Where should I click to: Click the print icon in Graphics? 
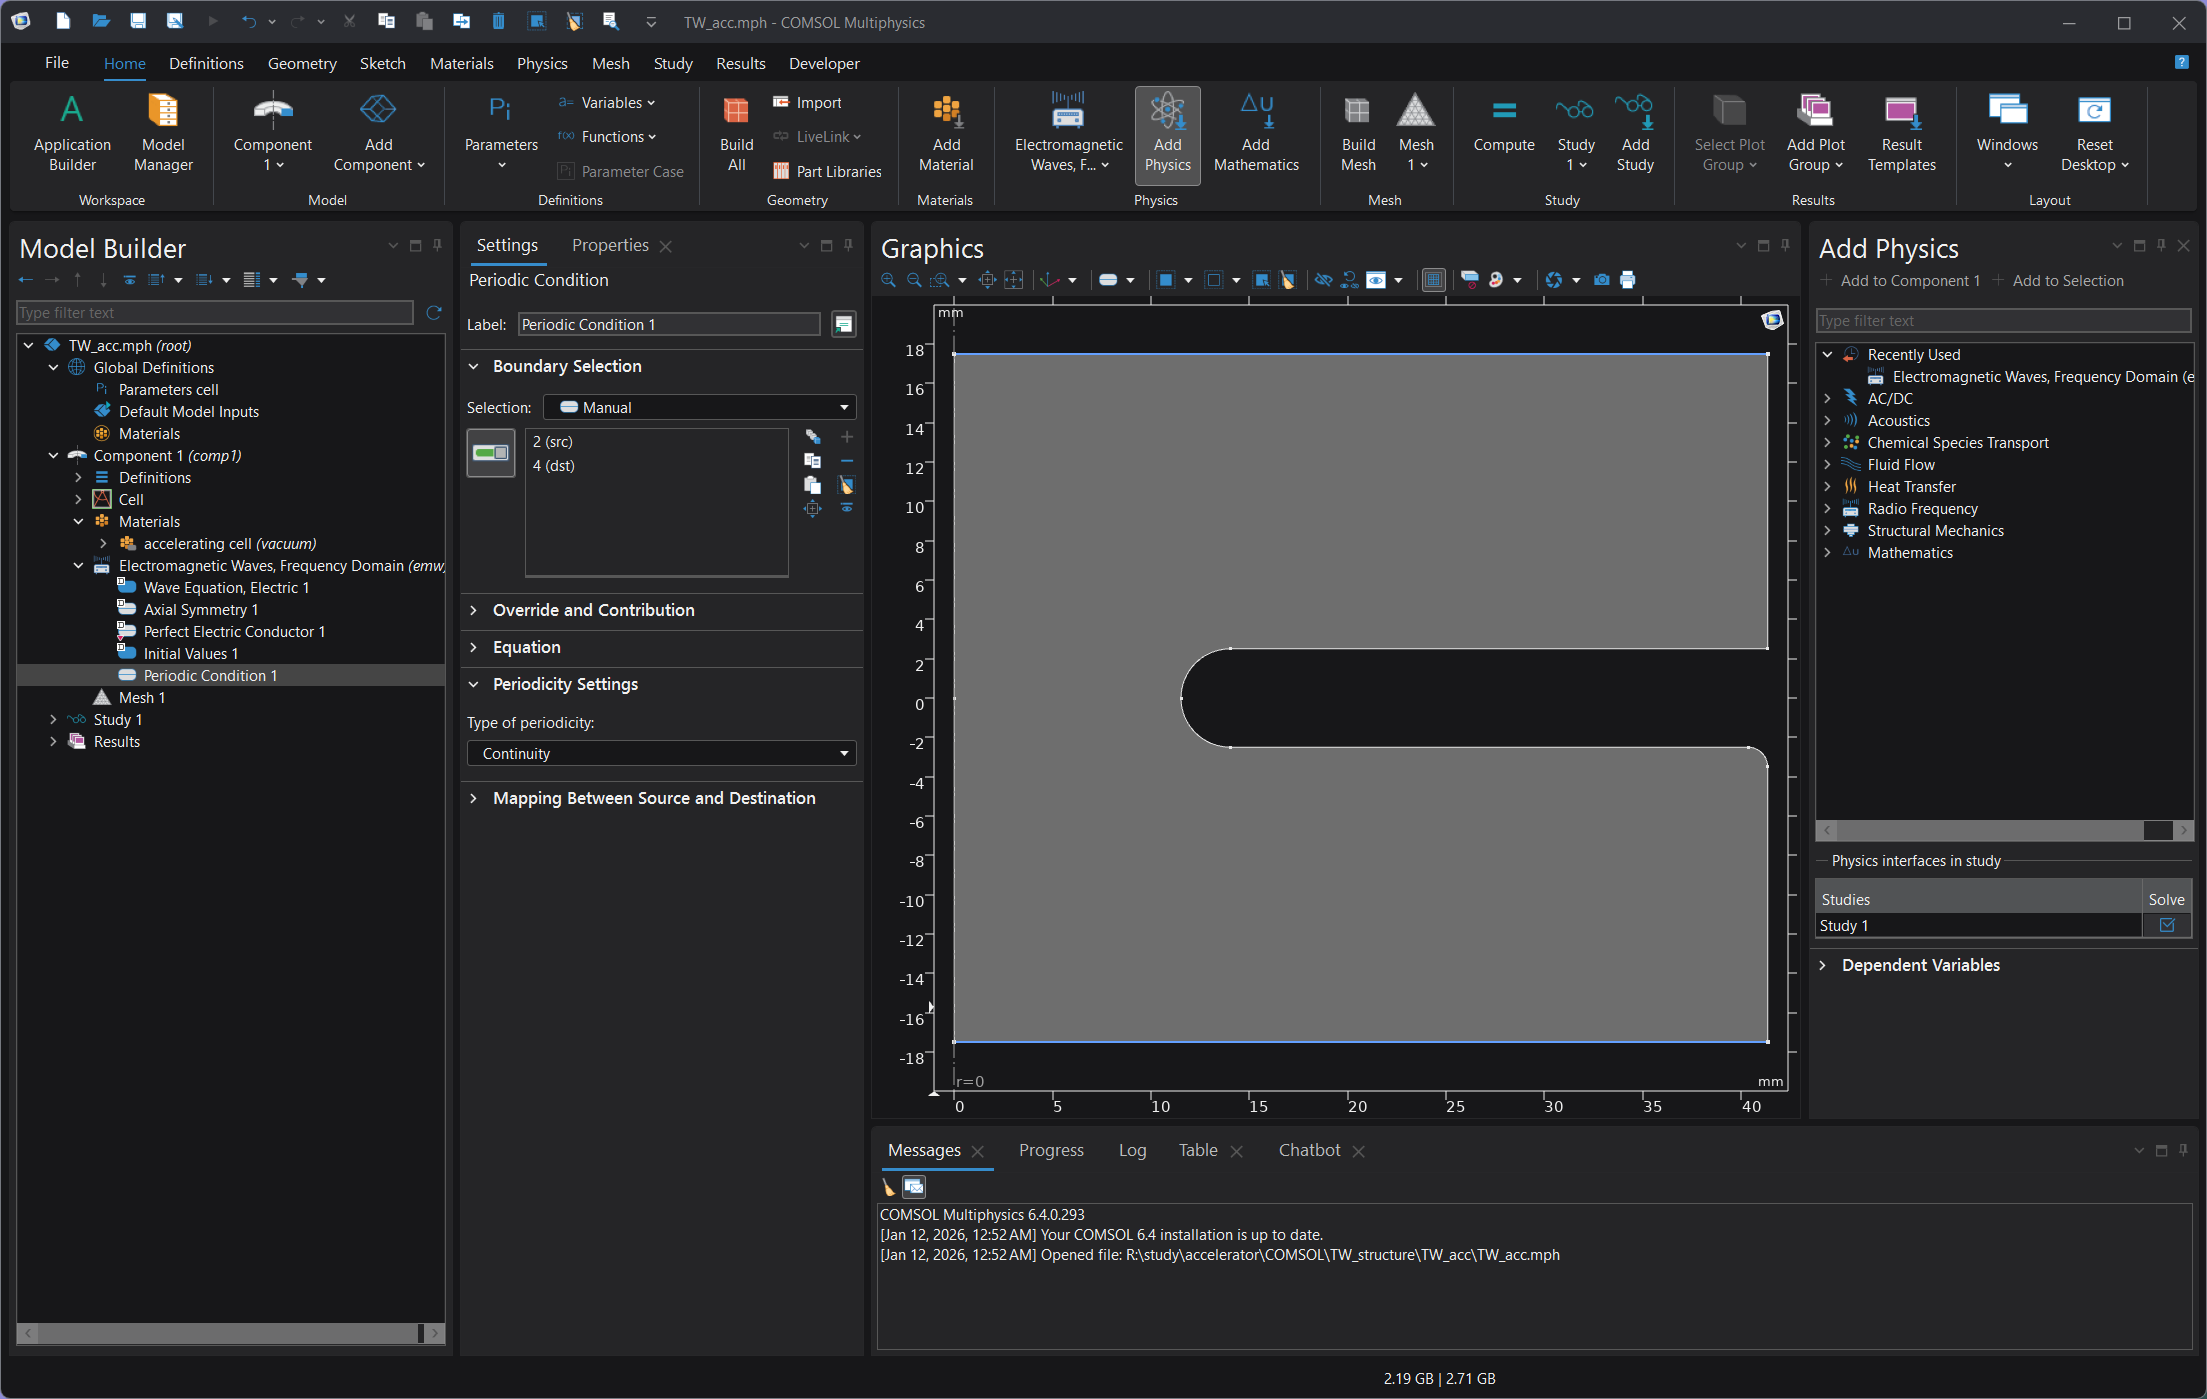tap(1628, 280)
